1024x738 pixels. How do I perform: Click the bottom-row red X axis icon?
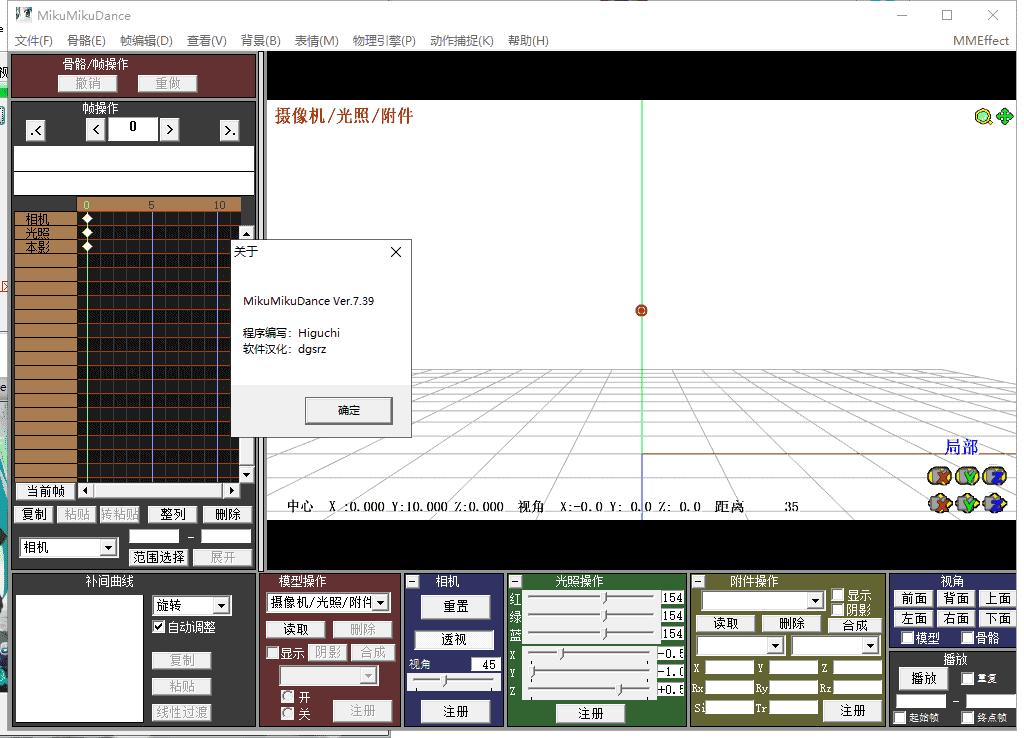pyautogui.click(x=938, y=503)
